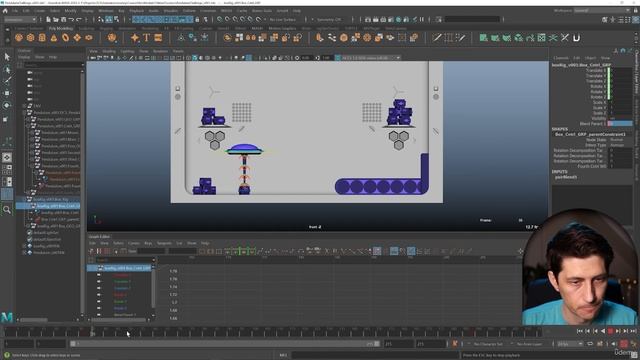Toggle snap to curves

pyautogui.click(x=228, y=19)
